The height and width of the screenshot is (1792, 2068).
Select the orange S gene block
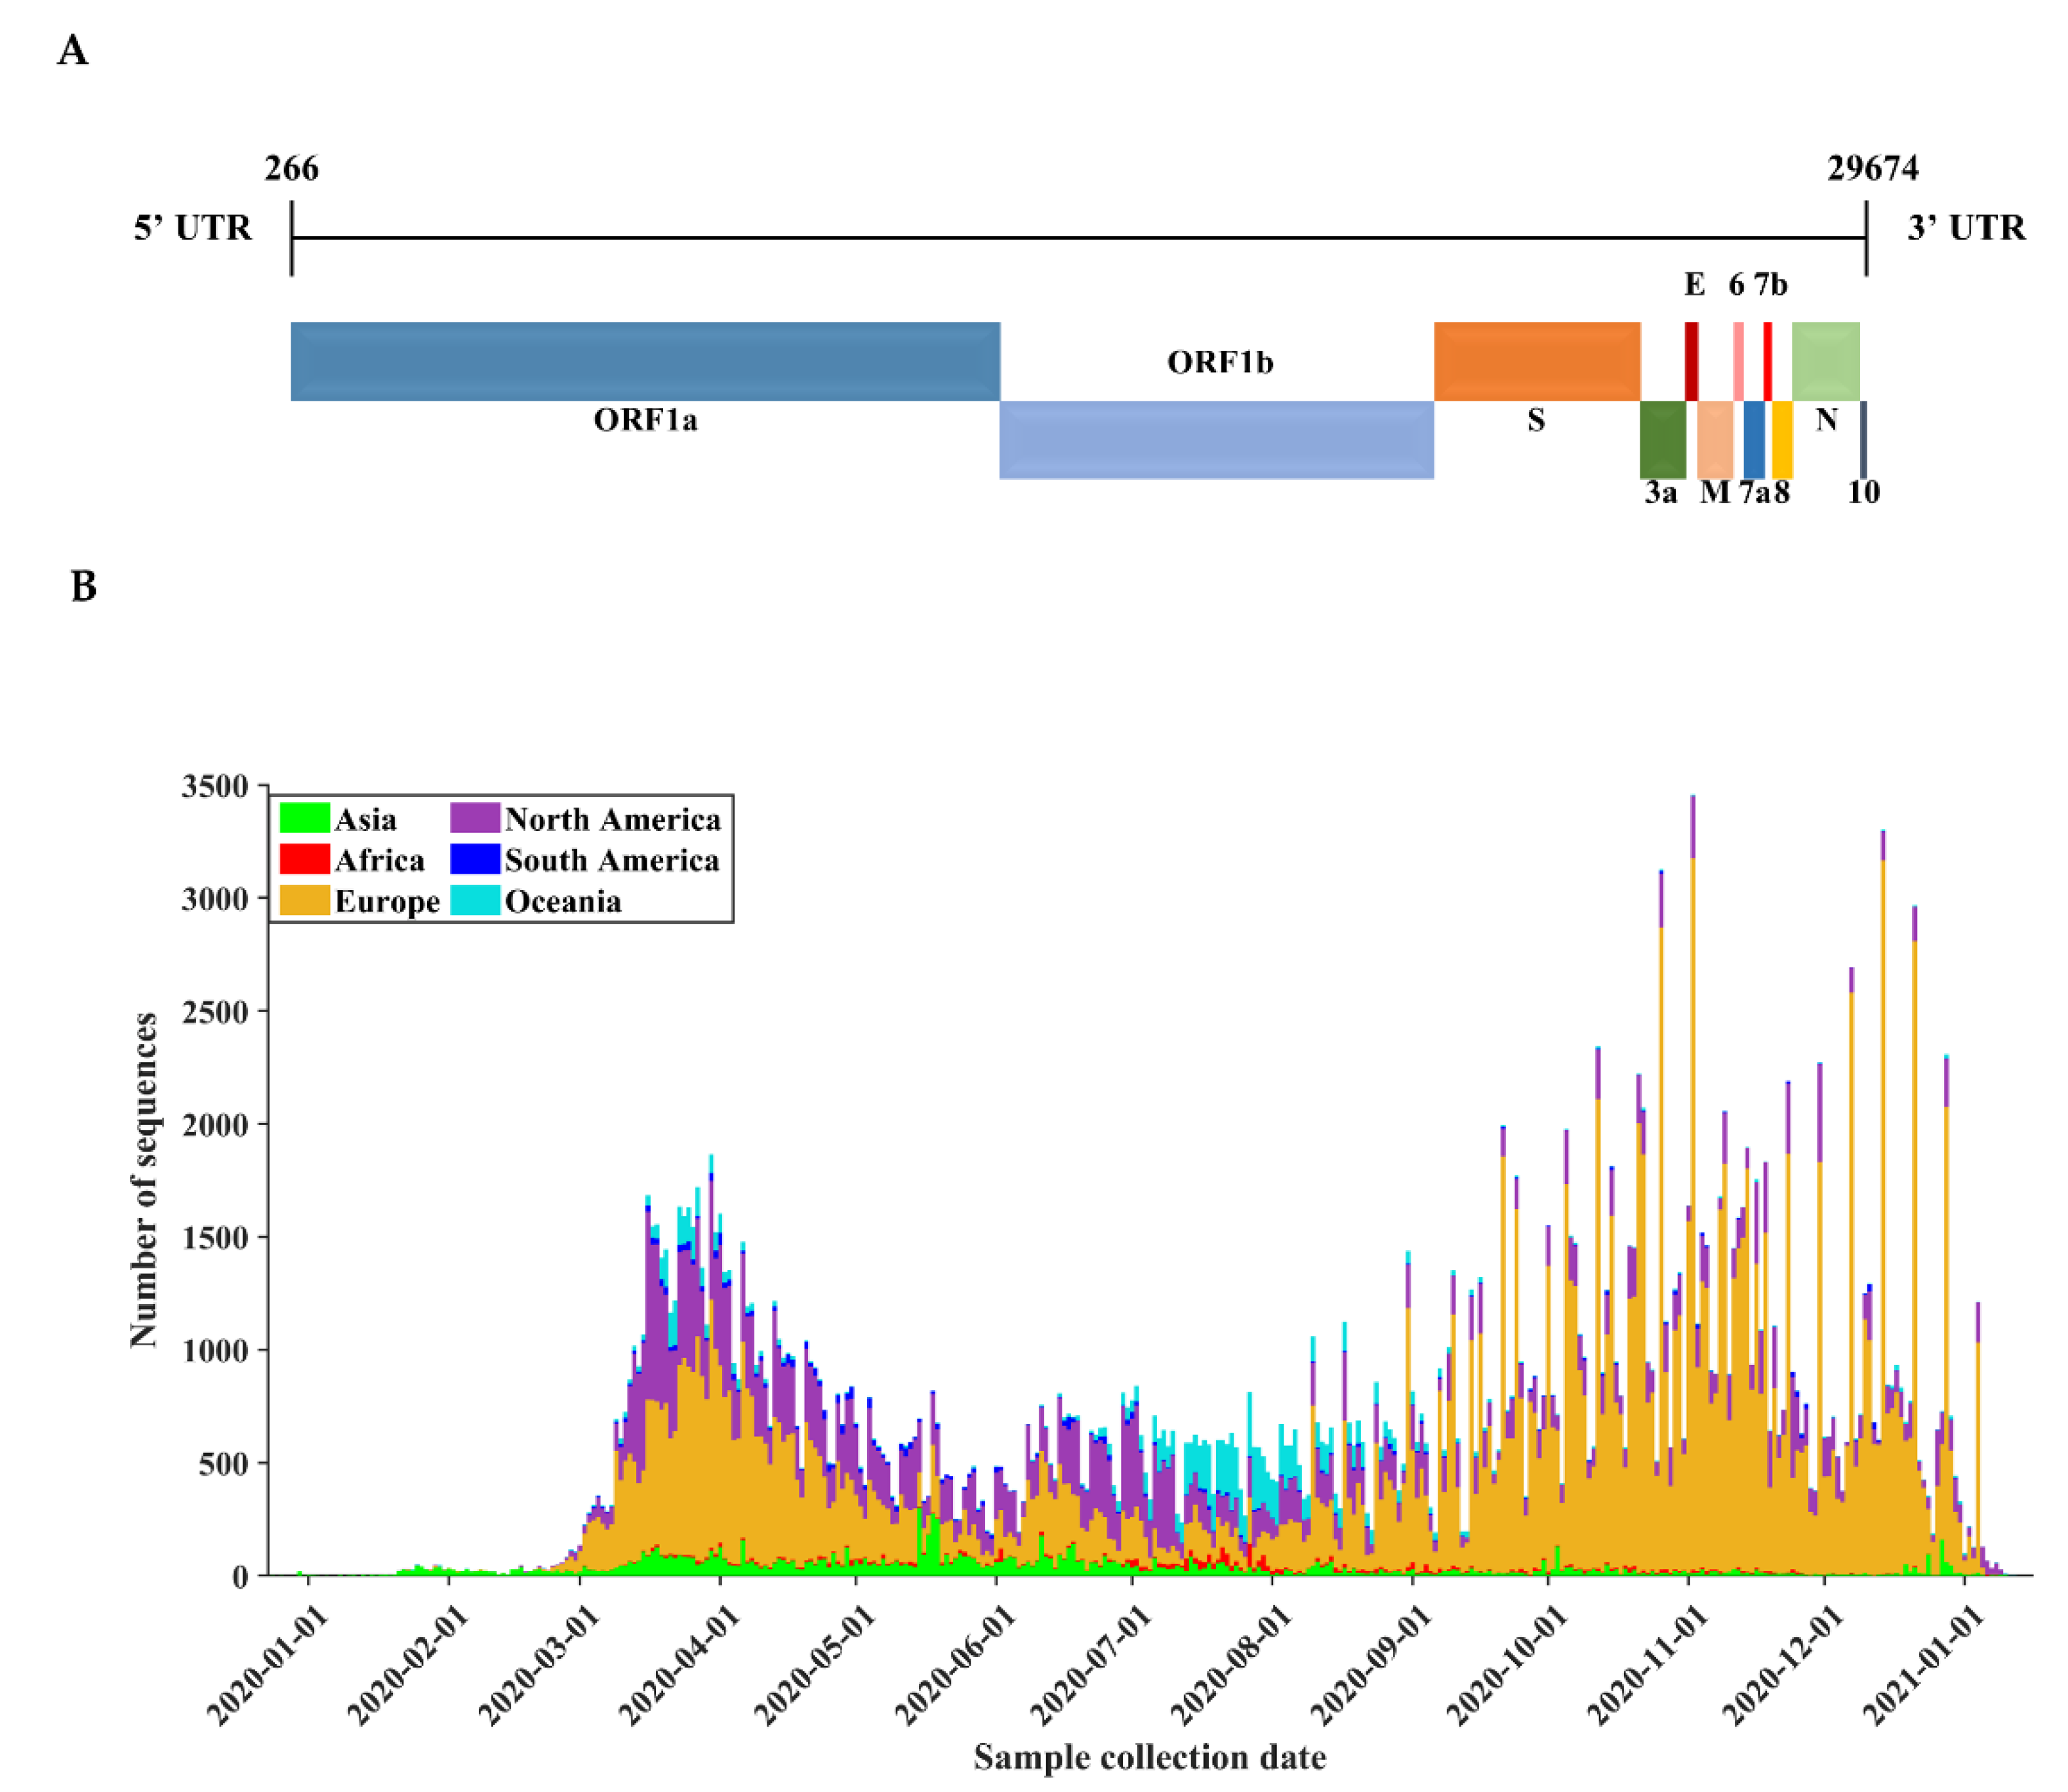coord(1537,361)
